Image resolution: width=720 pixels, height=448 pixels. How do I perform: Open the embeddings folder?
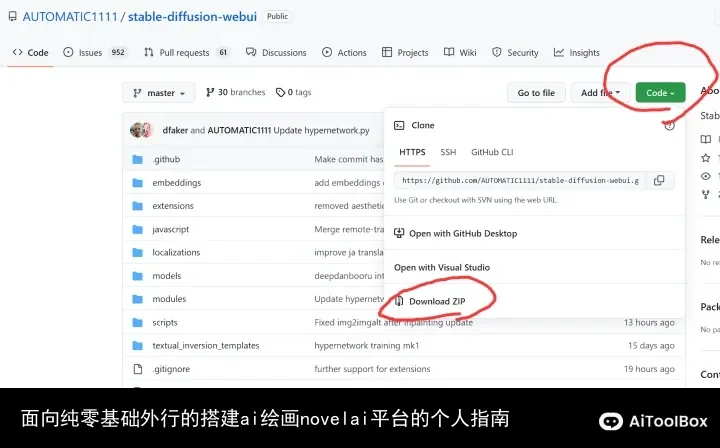pyautogui.click(x=177, y=183)
